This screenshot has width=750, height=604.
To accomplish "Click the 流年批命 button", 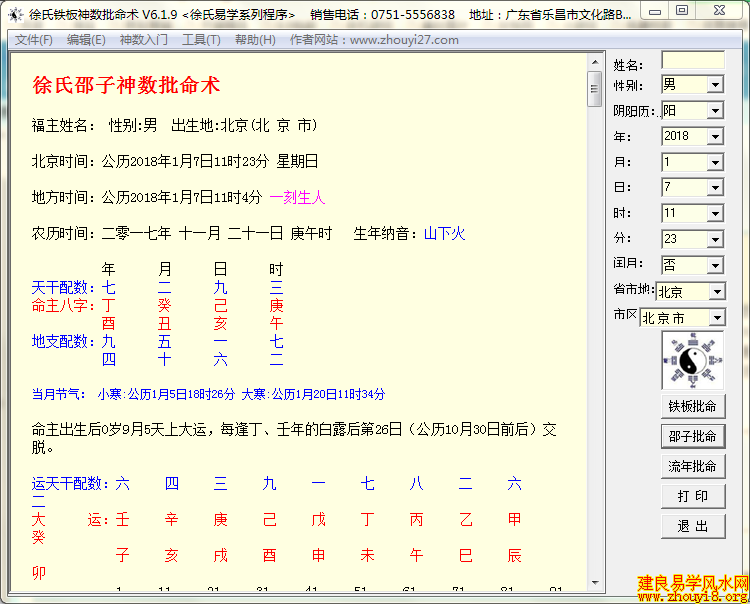I will (x=693, y=466).
